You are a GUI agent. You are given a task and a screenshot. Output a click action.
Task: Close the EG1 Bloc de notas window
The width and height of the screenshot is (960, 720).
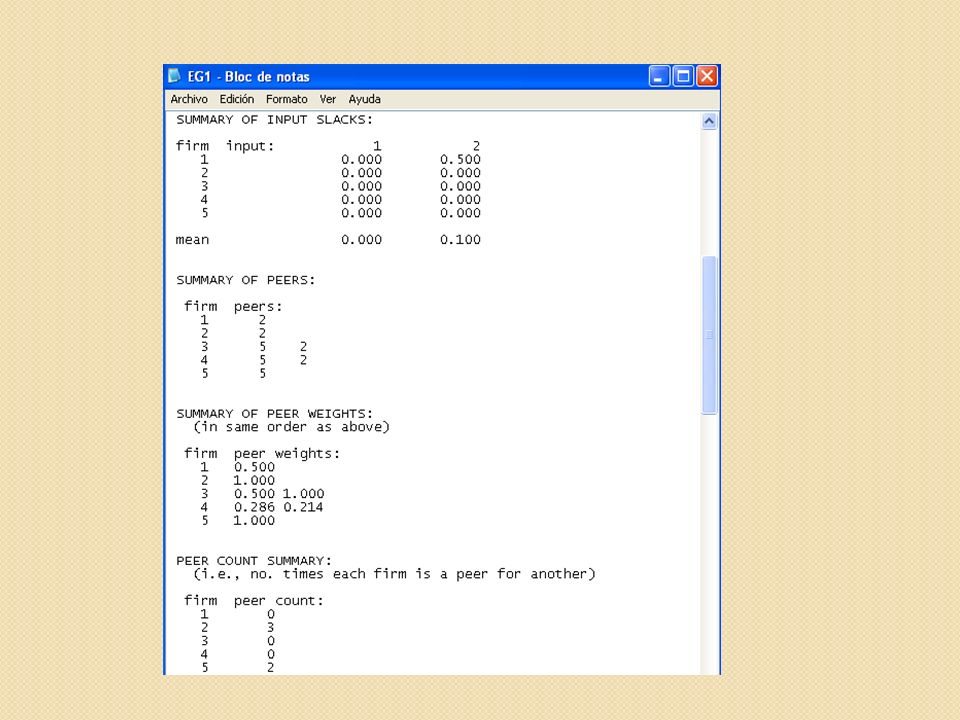707,77
